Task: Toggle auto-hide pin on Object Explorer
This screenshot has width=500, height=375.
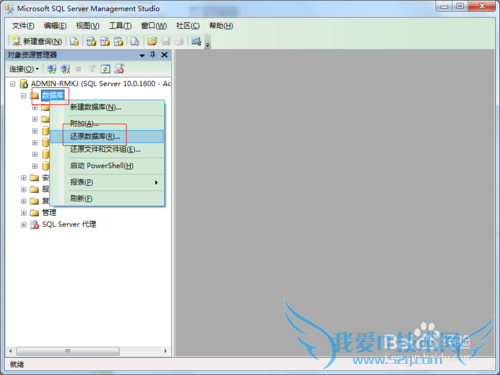Action: (x=153, y=55)
